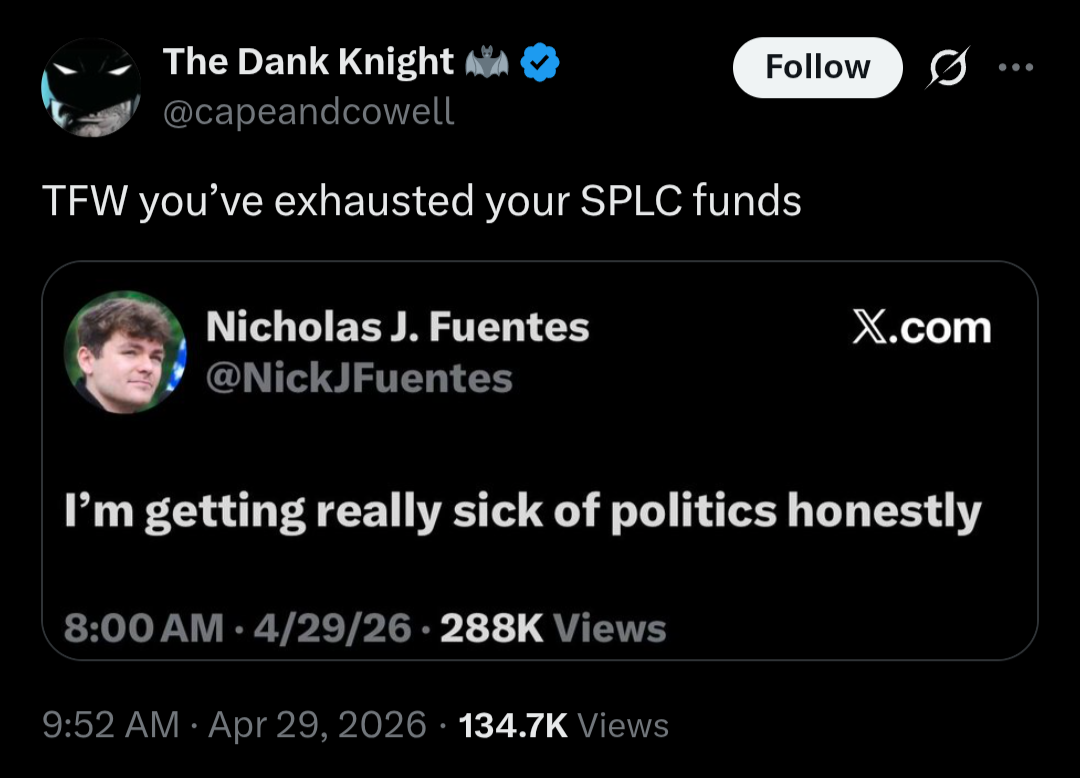Click the @capeandcowell handle

coord(308,111)
